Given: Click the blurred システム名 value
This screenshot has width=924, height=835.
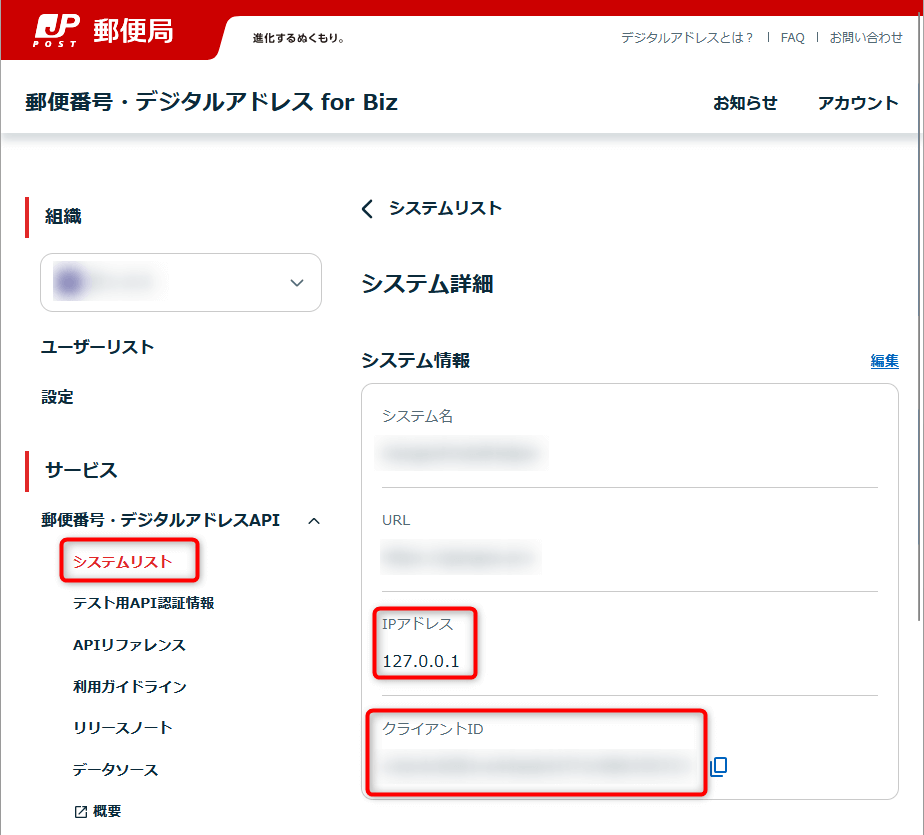Looking at the screenshot, I should pyautogui.click(x=461, y=454).
